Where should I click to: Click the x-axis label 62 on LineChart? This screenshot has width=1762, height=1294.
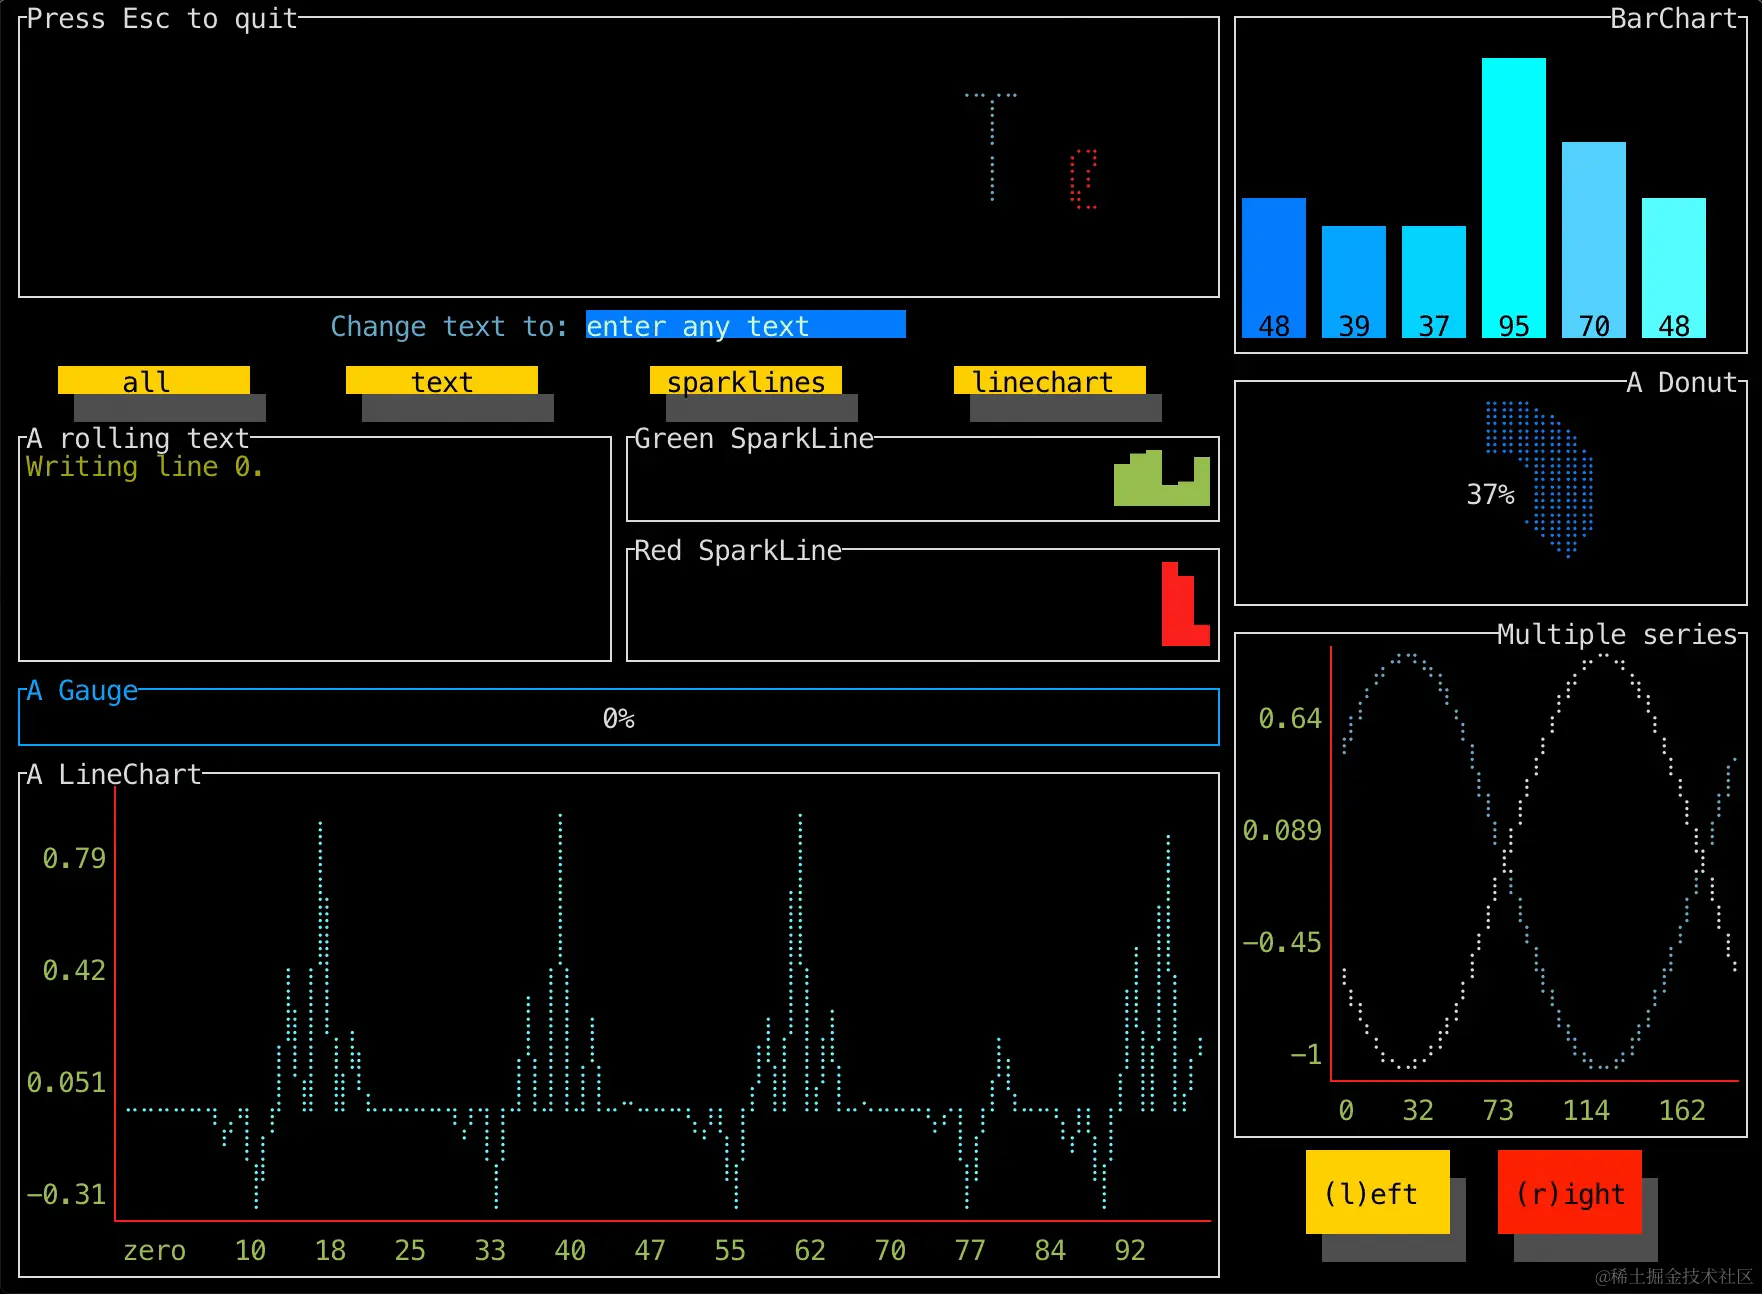coord(810,1250)
